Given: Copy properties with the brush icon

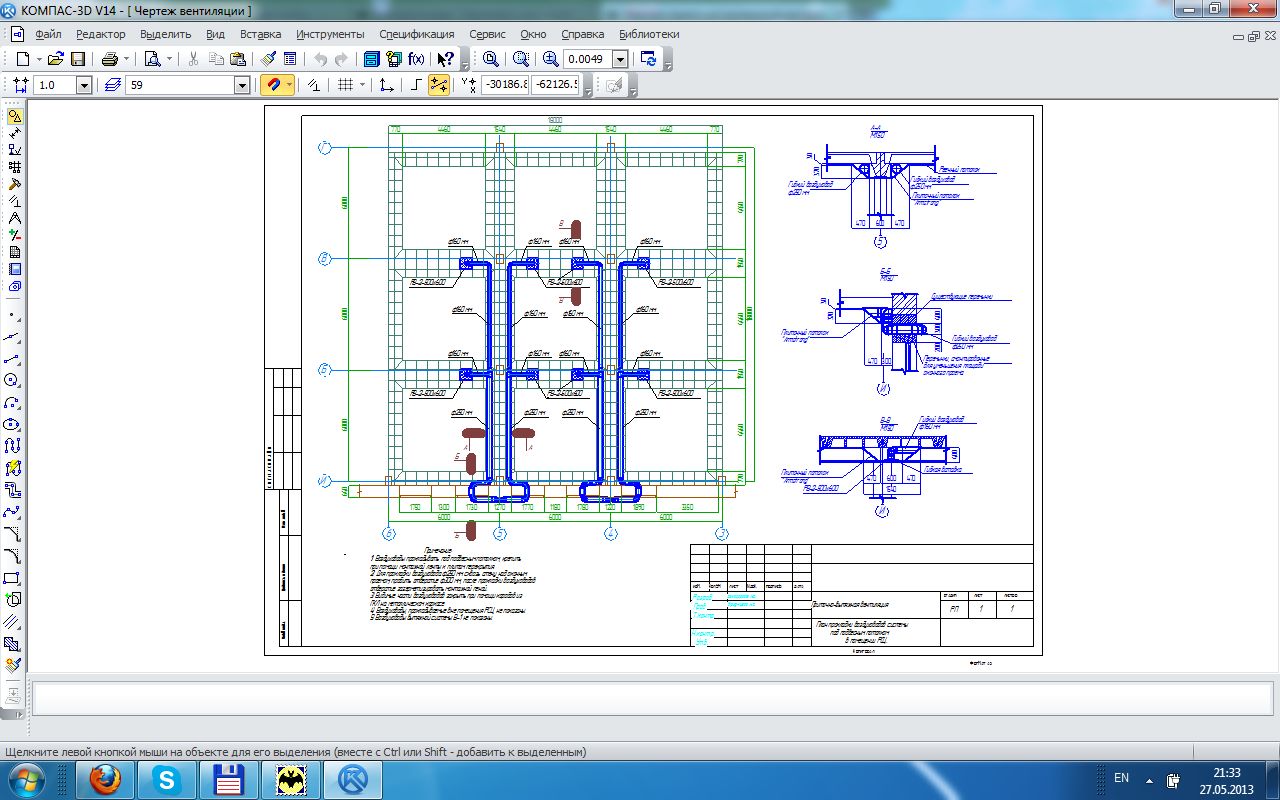Looking at the screenshot, I should tap(268, 59).
